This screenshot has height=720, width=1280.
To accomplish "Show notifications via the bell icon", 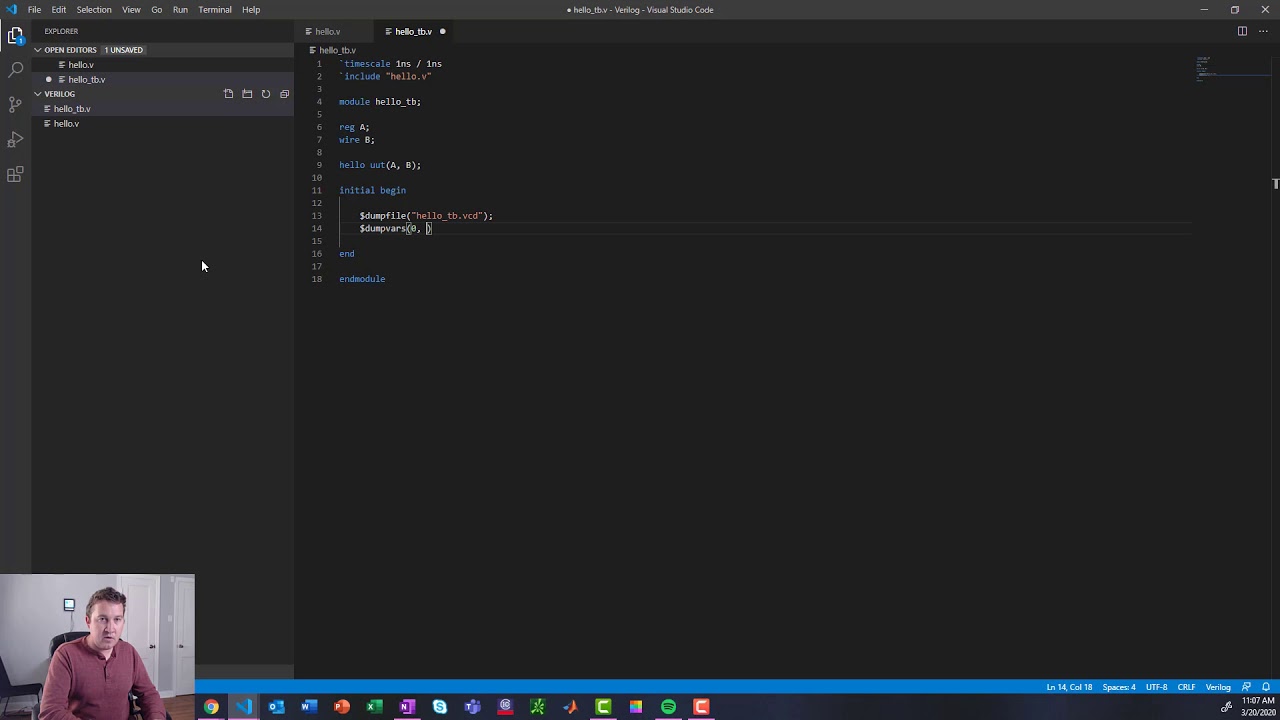I will click(1265, 687).
